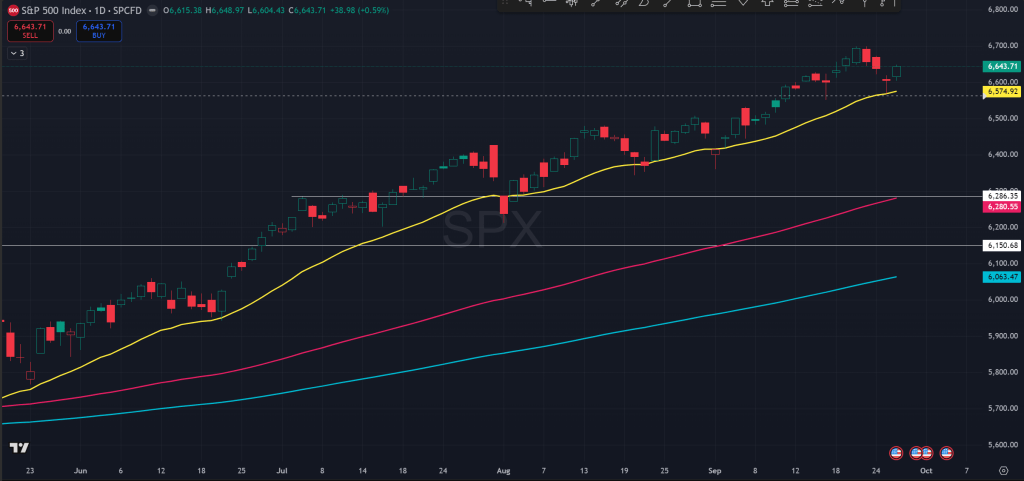Open the rightmost event flag near Oct
Image resolution: width=1024 pixels, height=481 pixels.
click(945, 452)
